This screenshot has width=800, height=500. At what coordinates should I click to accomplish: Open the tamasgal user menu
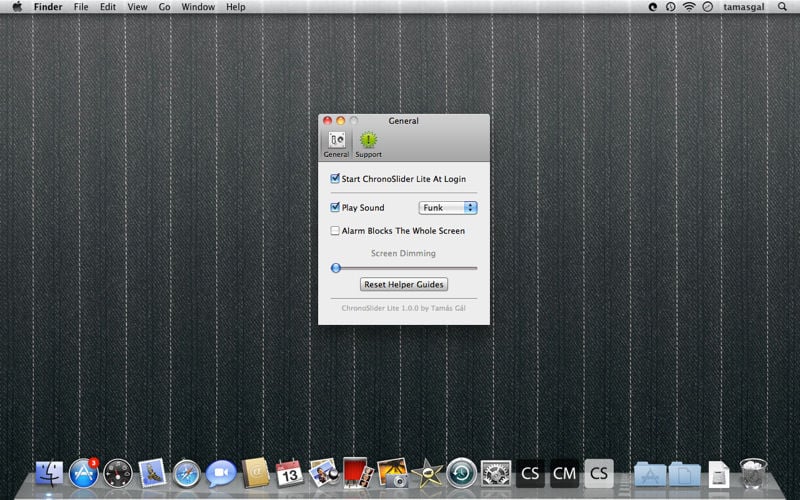(743, 7)
